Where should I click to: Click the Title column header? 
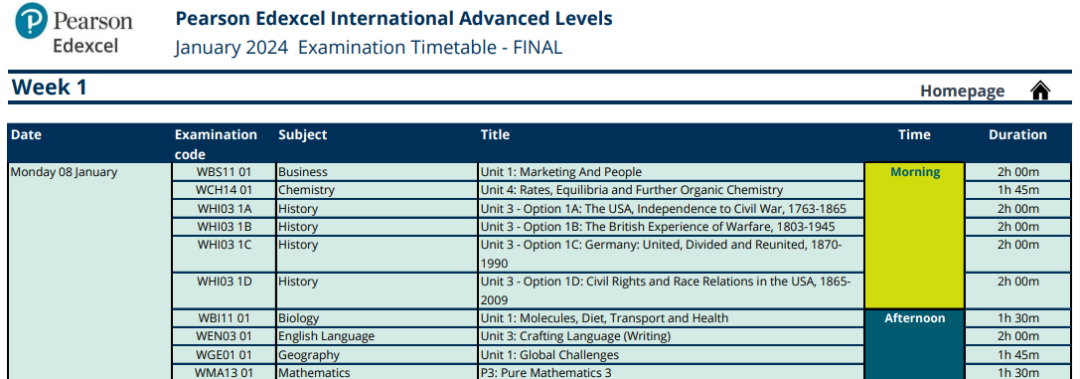point(495,135)
